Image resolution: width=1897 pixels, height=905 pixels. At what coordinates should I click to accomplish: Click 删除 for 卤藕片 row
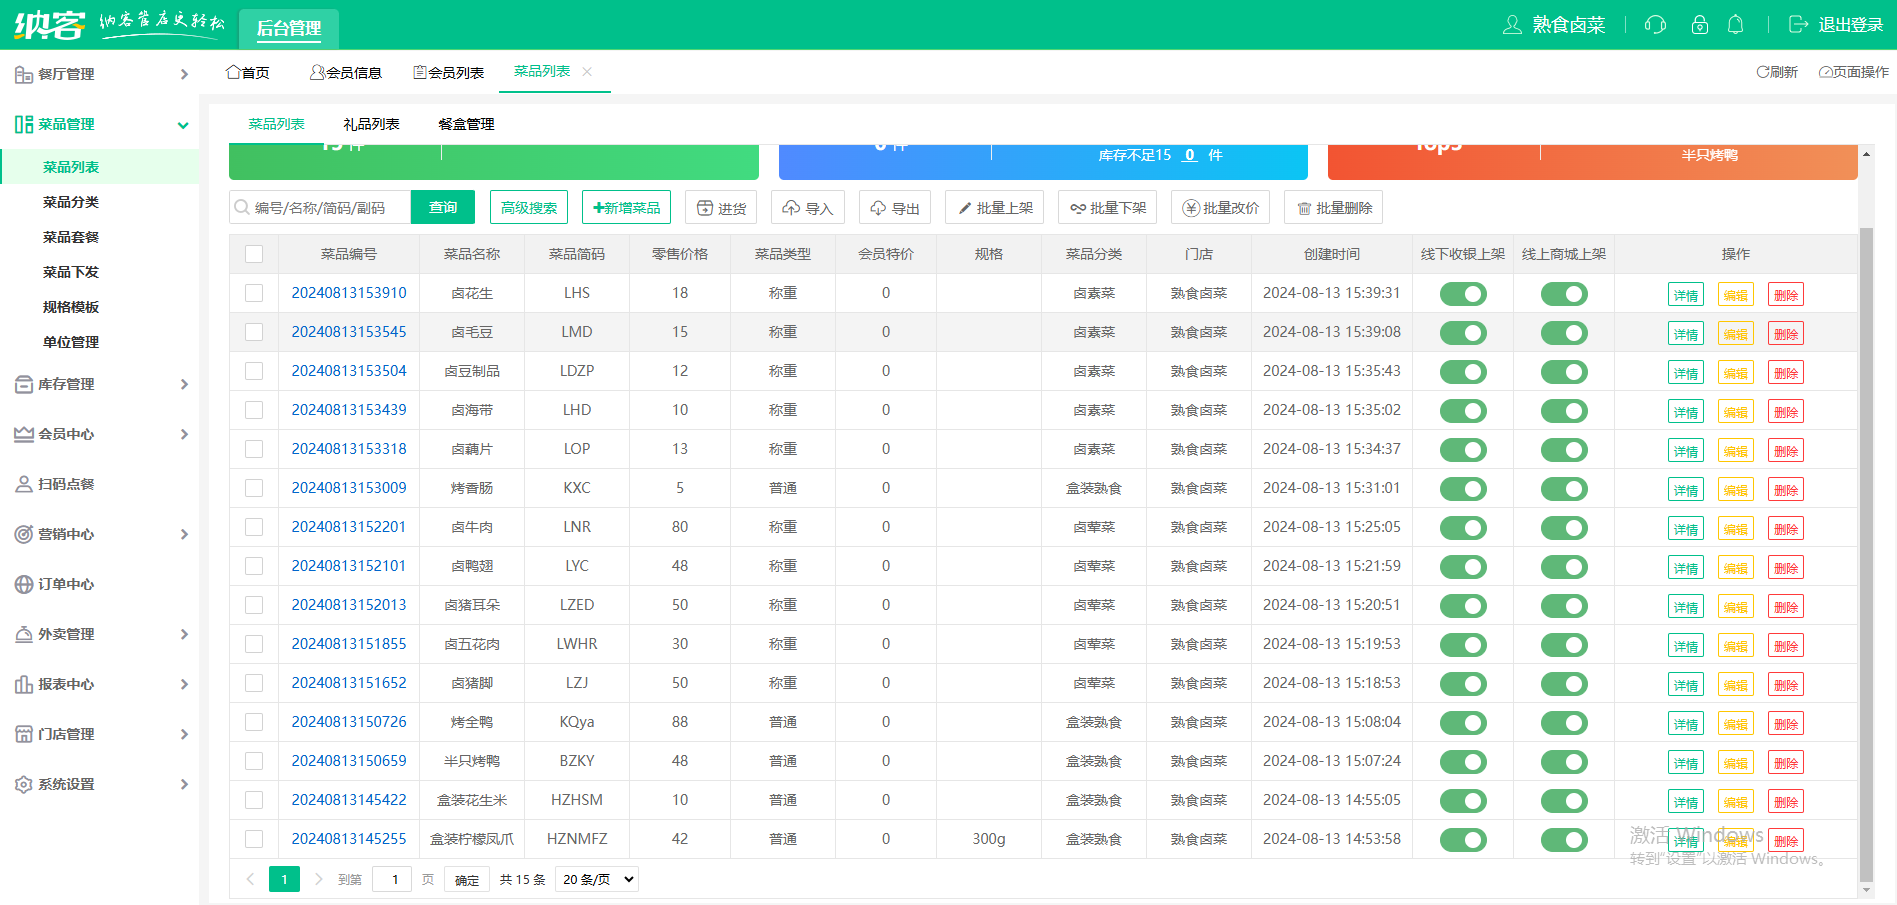(1786, 451)
